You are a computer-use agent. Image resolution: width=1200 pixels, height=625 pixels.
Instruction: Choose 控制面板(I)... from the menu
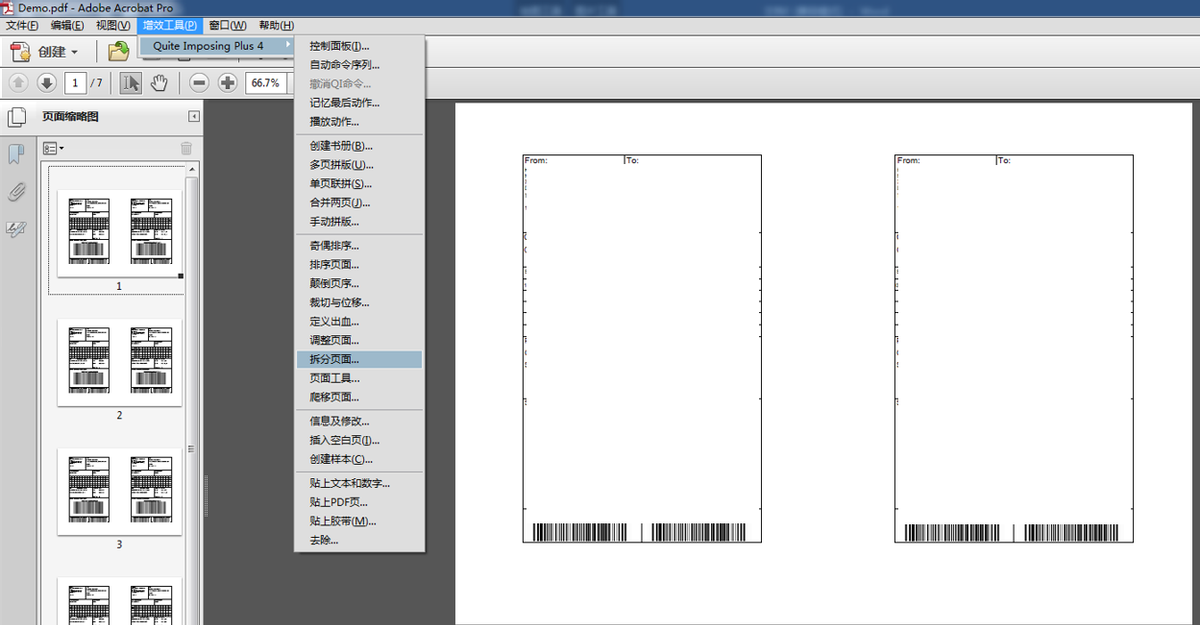[x=360, y=46]
